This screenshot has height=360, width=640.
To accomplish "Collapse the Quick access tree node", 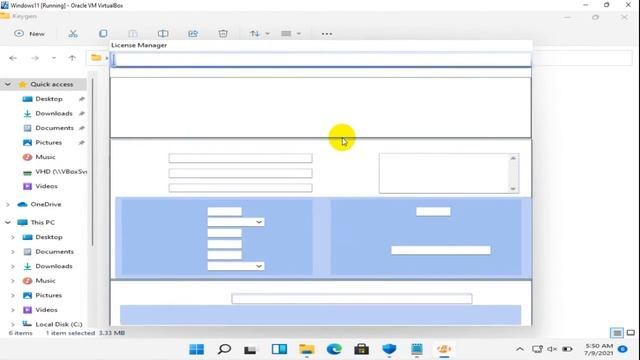I will point(8,84).
